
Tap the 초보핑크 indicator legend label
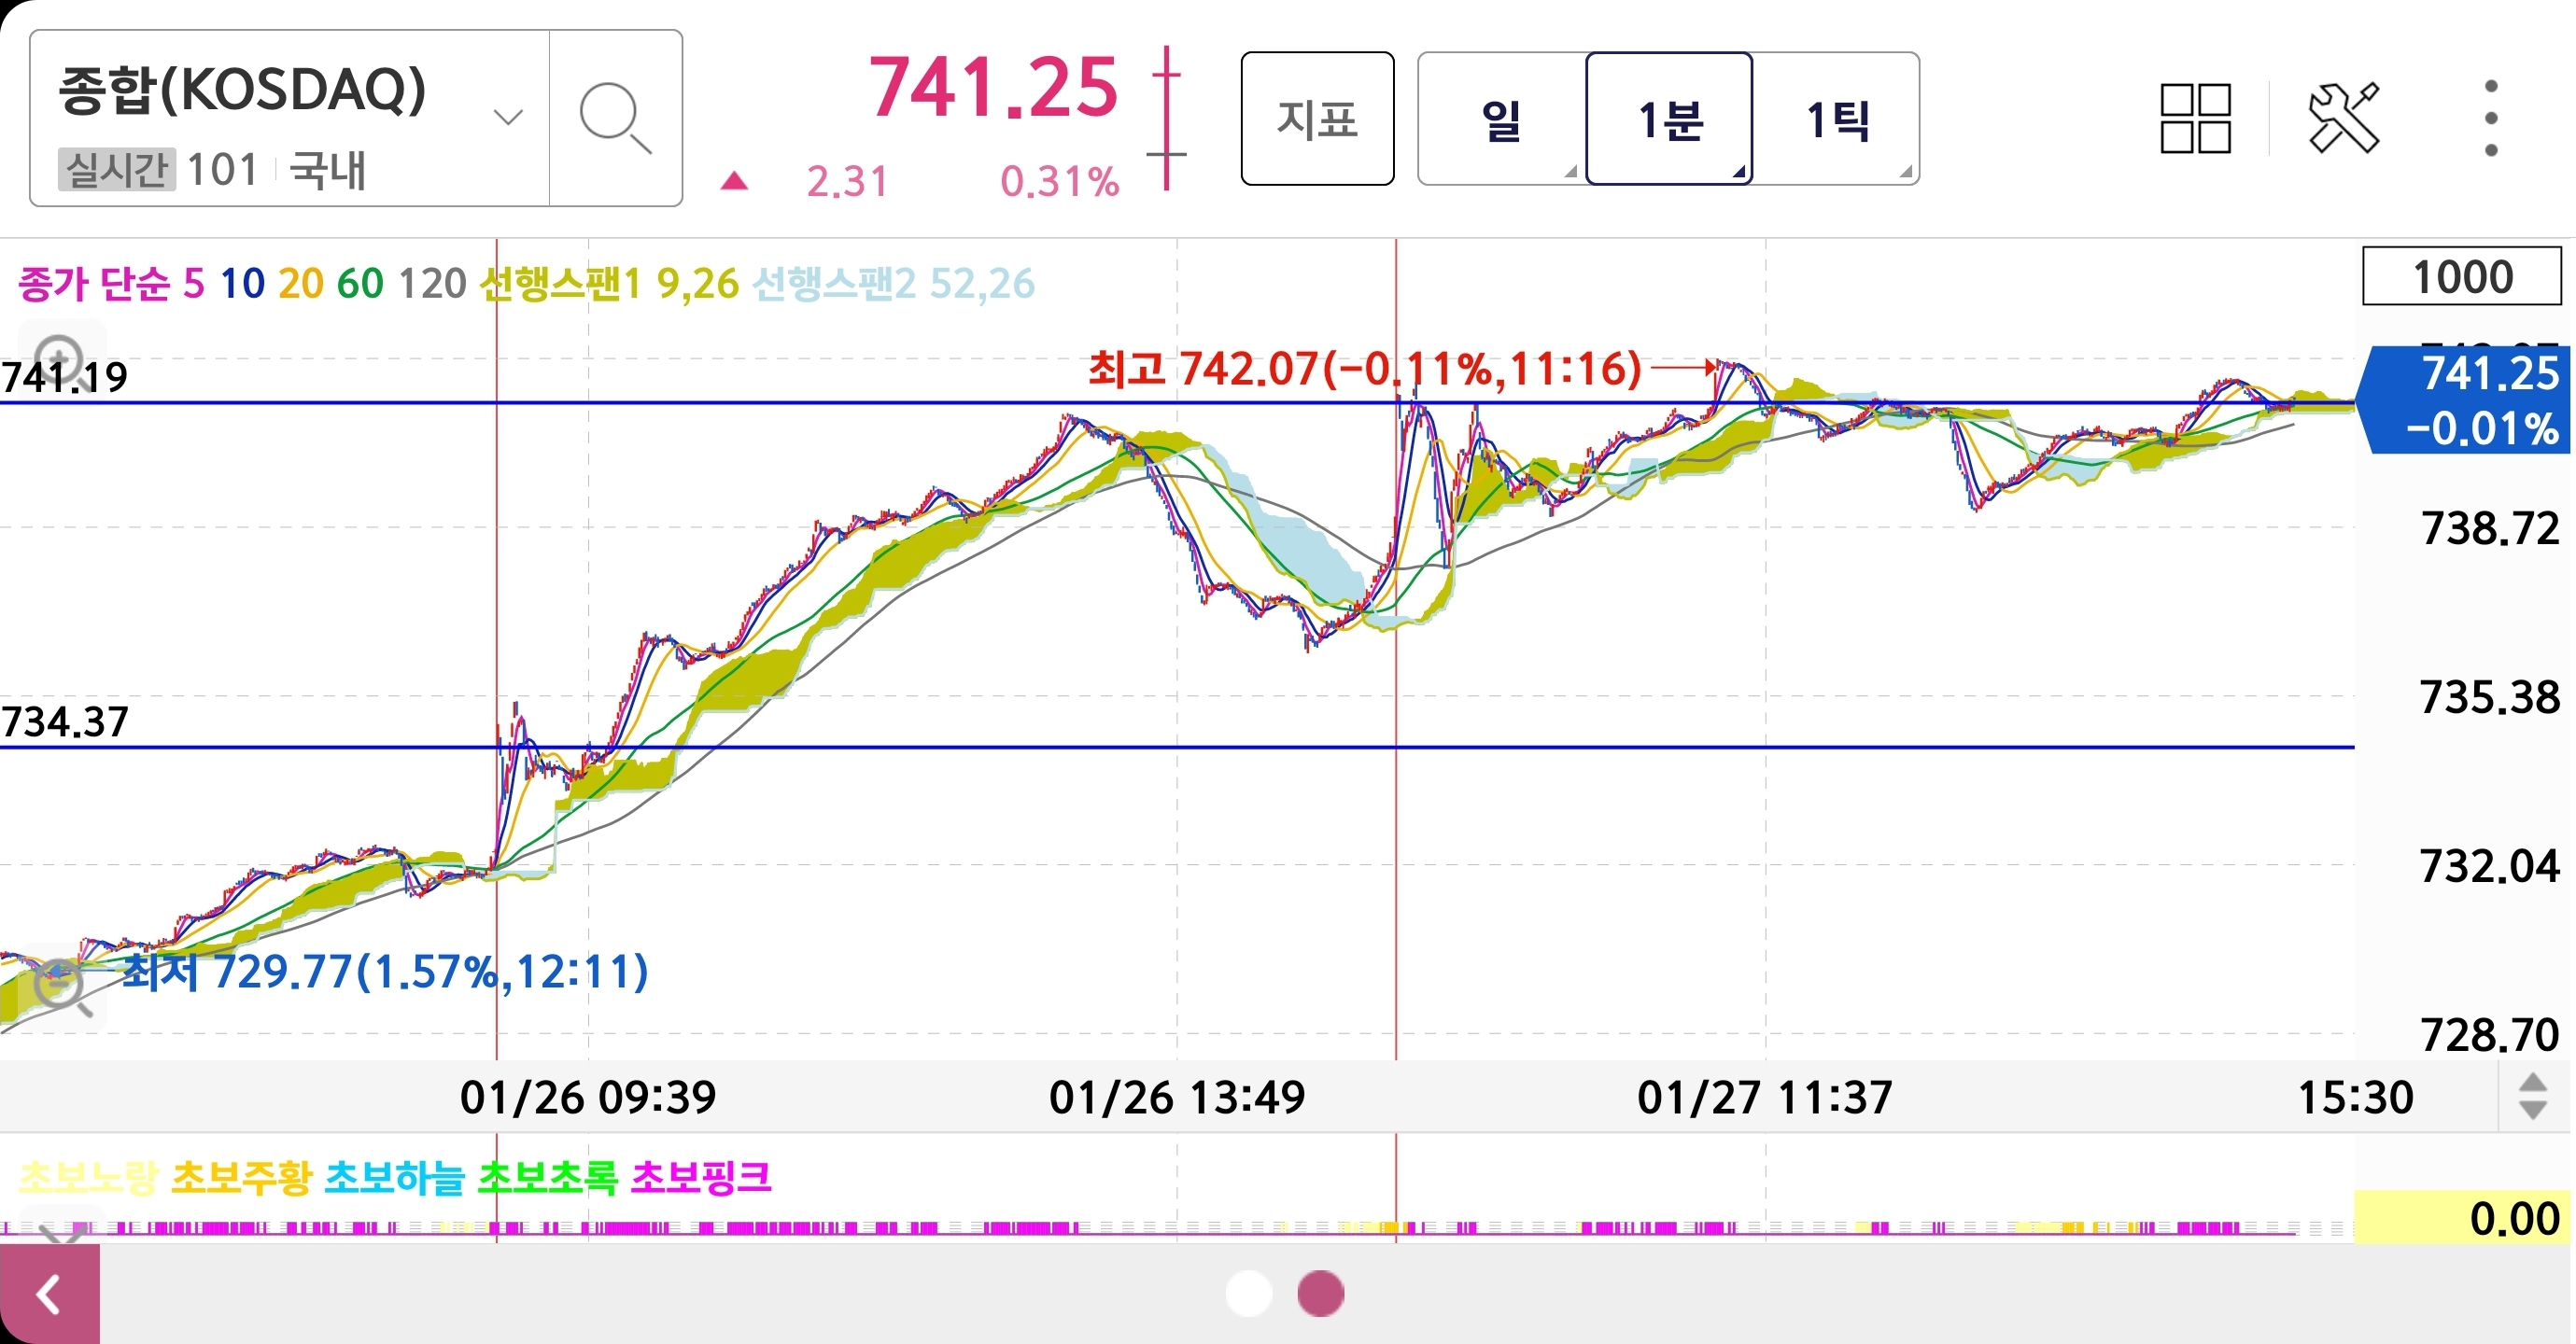tap(701, 1177)
